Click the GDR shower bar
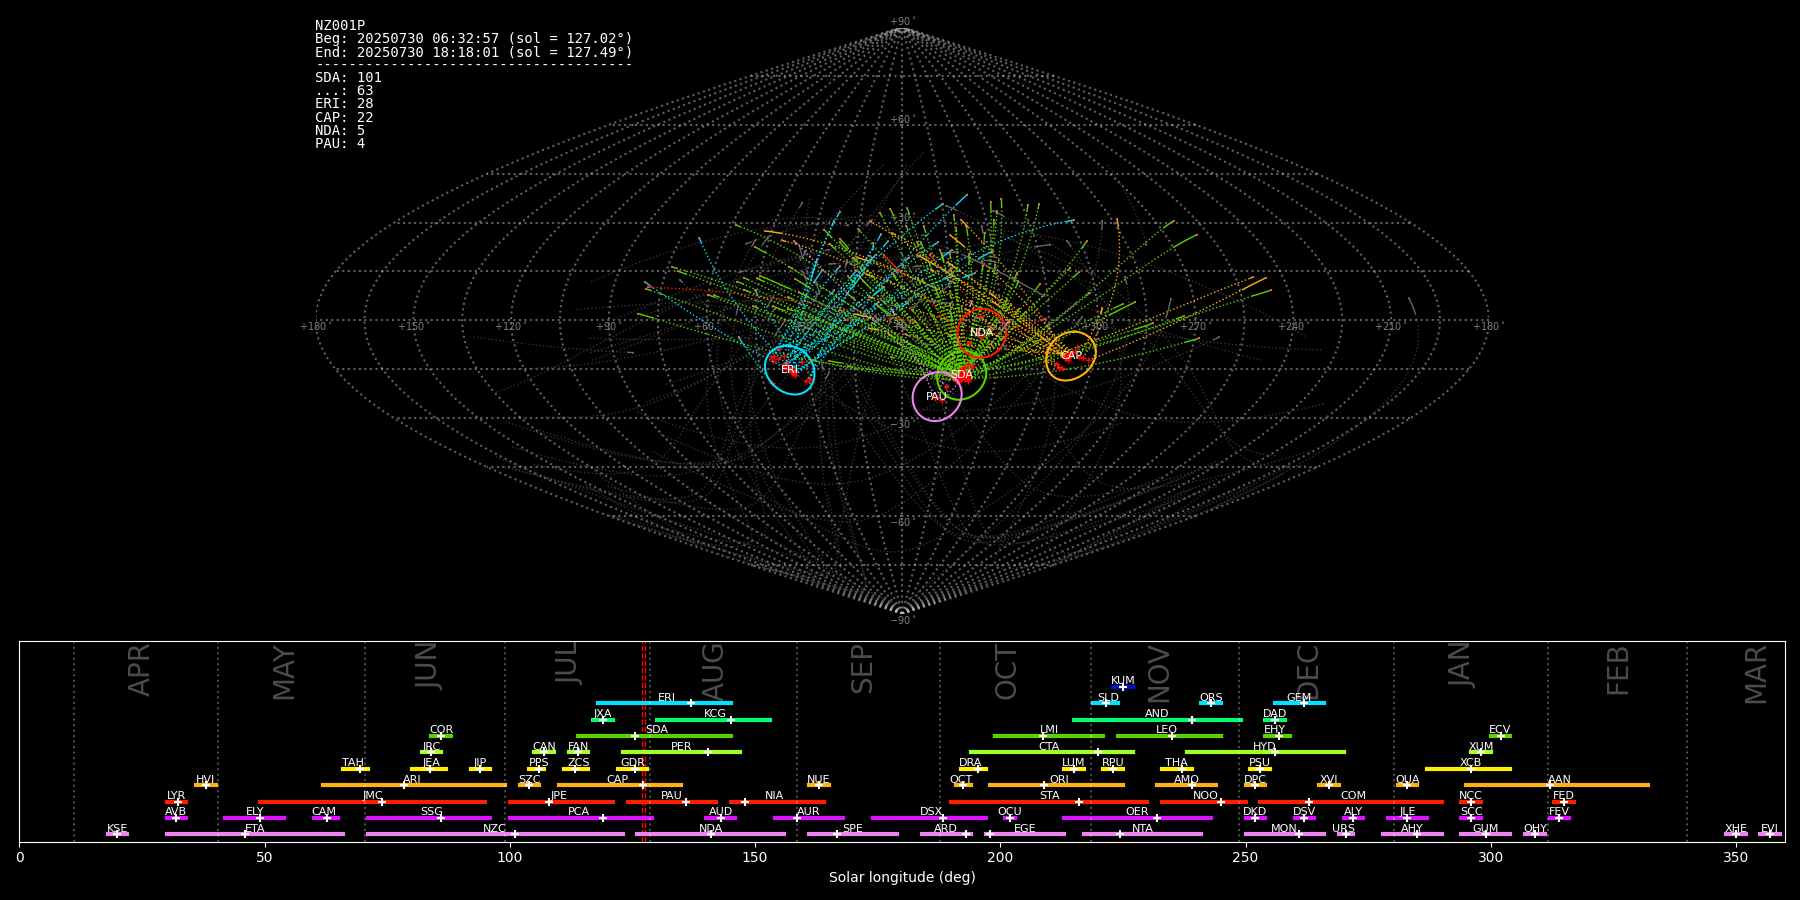Screen dimensions: 1800x900 (x=632, y=769)
